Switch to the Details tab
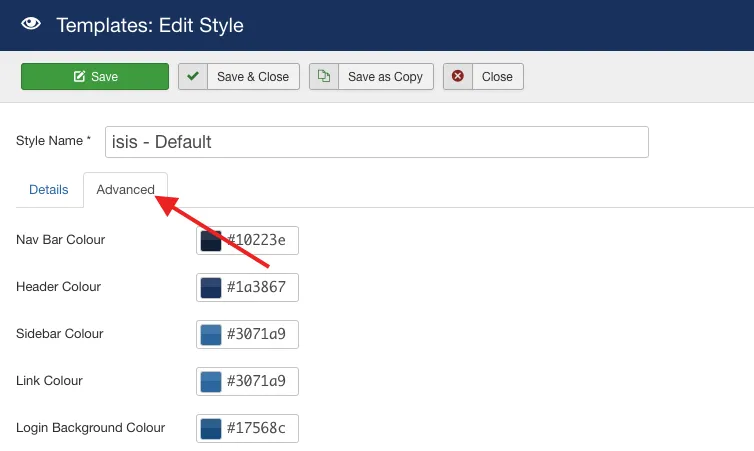The height and width of the screenshot is (451, 754). click(x=49, y=189)
